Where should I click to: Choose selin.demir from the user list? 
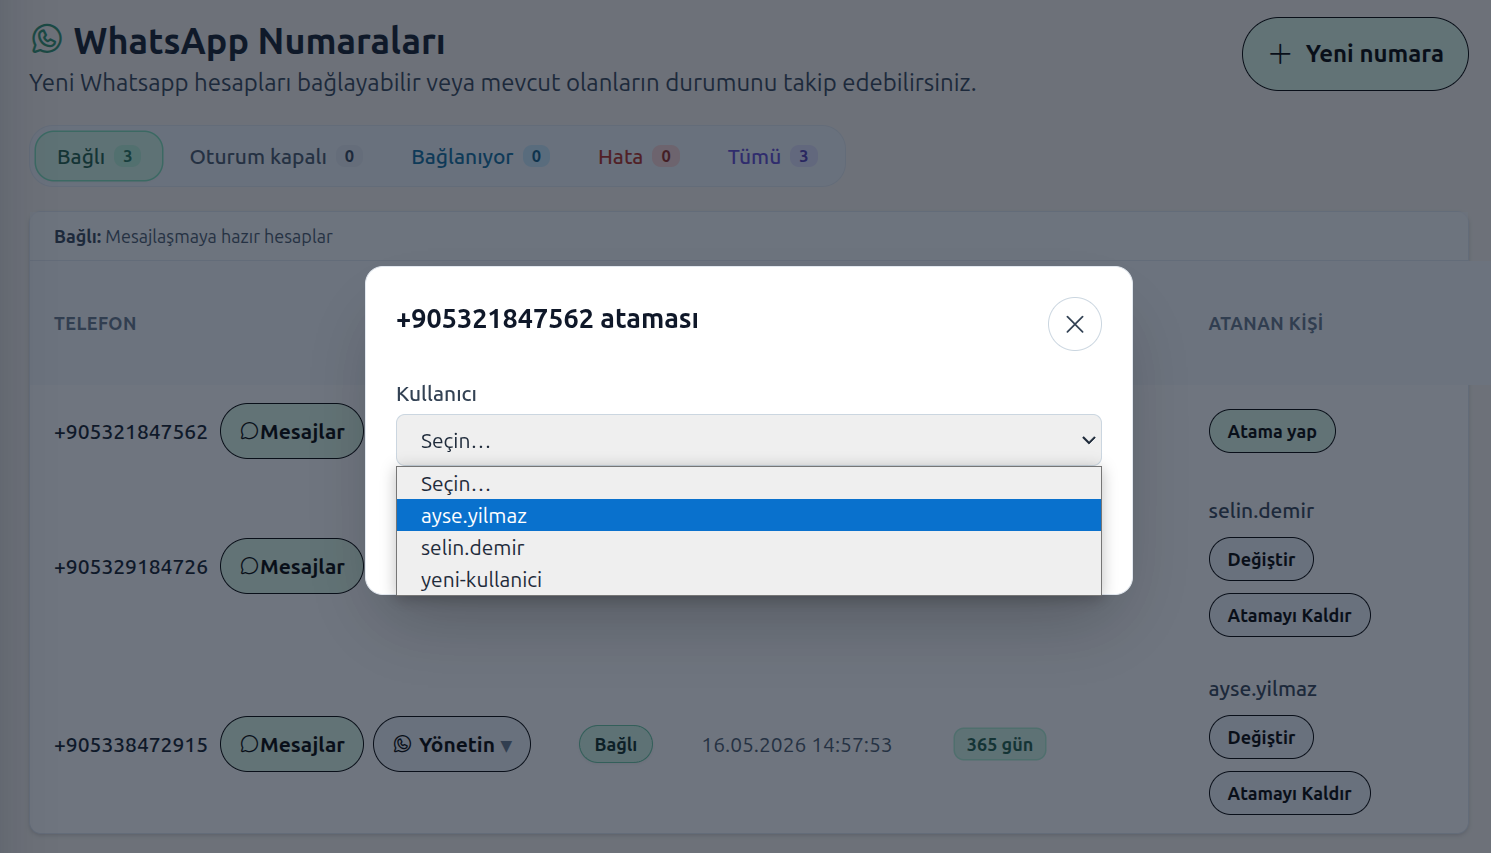coord(748,547)
